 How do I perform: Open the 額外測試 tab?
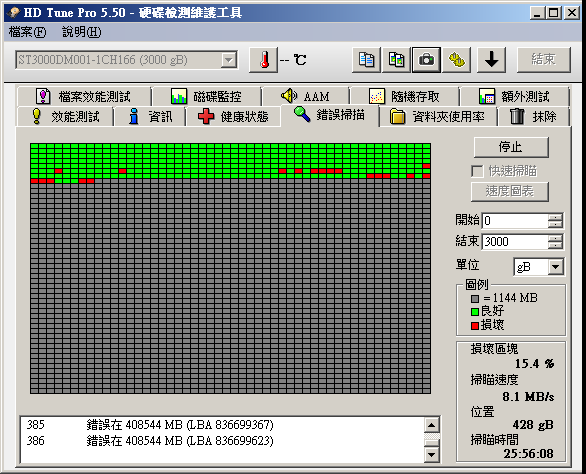pyautogui.click(x=515, y=96)
